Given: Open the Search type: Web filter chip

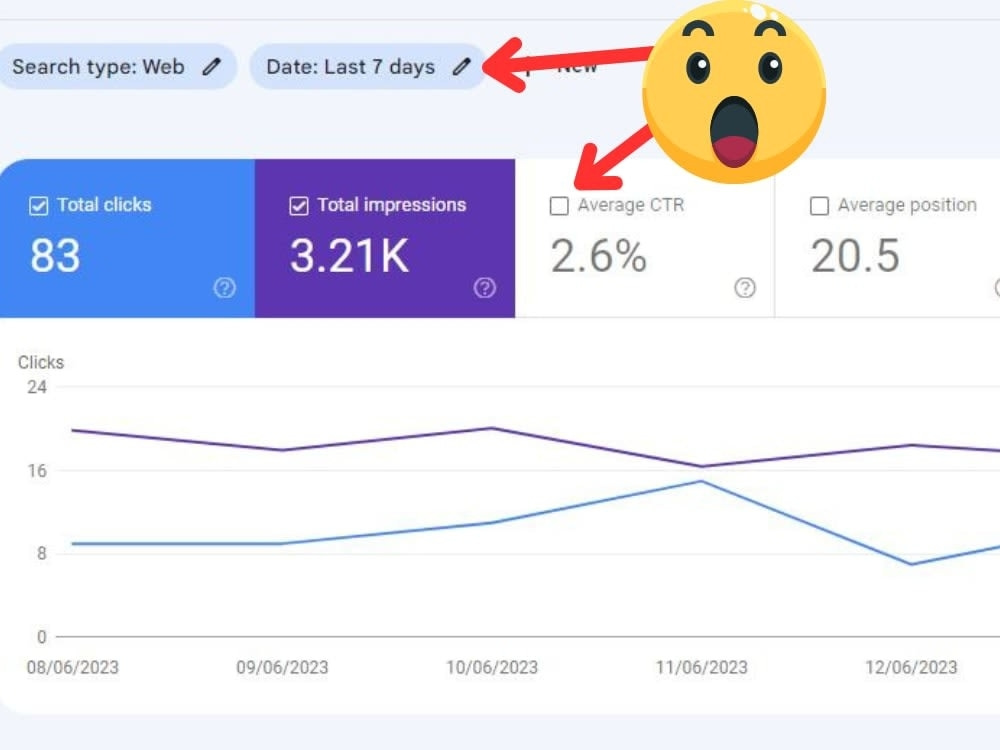Looking at the screenshot, I should coord(117,66).
